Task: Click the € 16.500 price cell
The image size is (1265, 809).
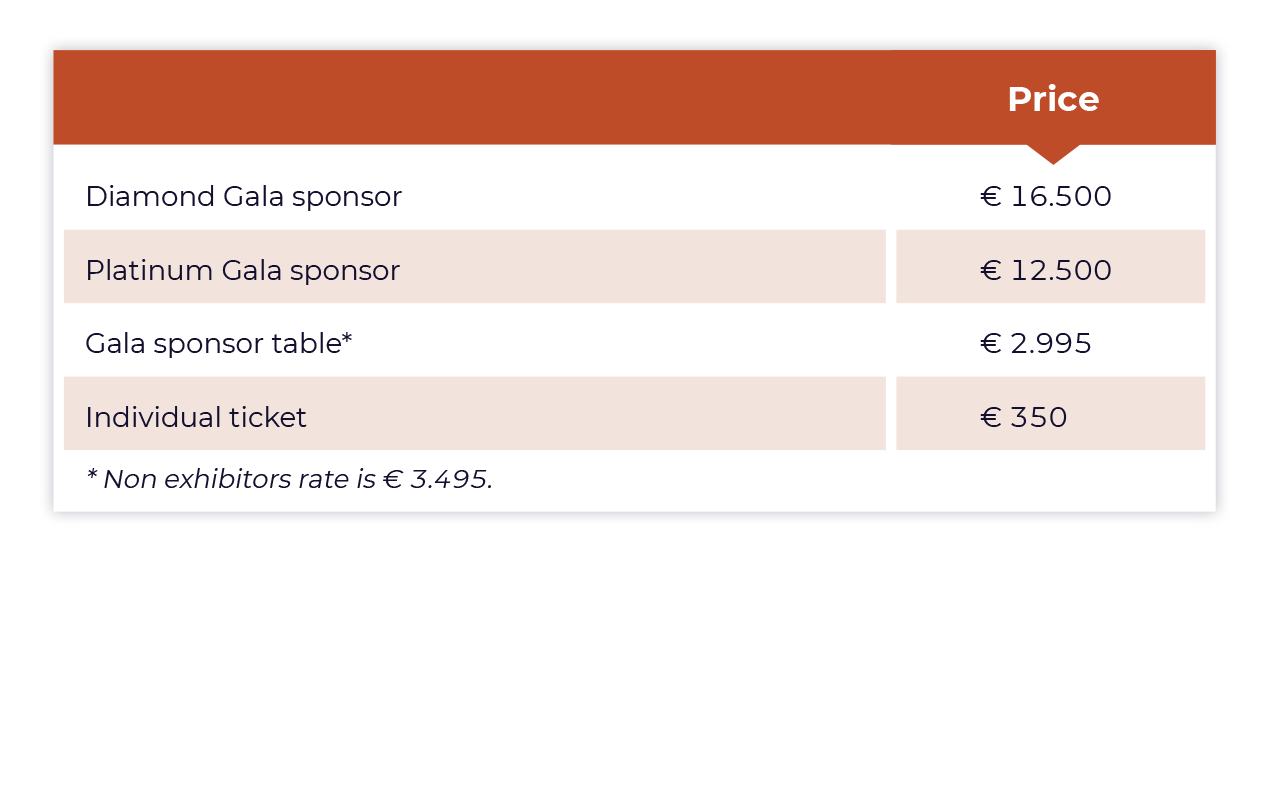Action: click(1046, 196)
